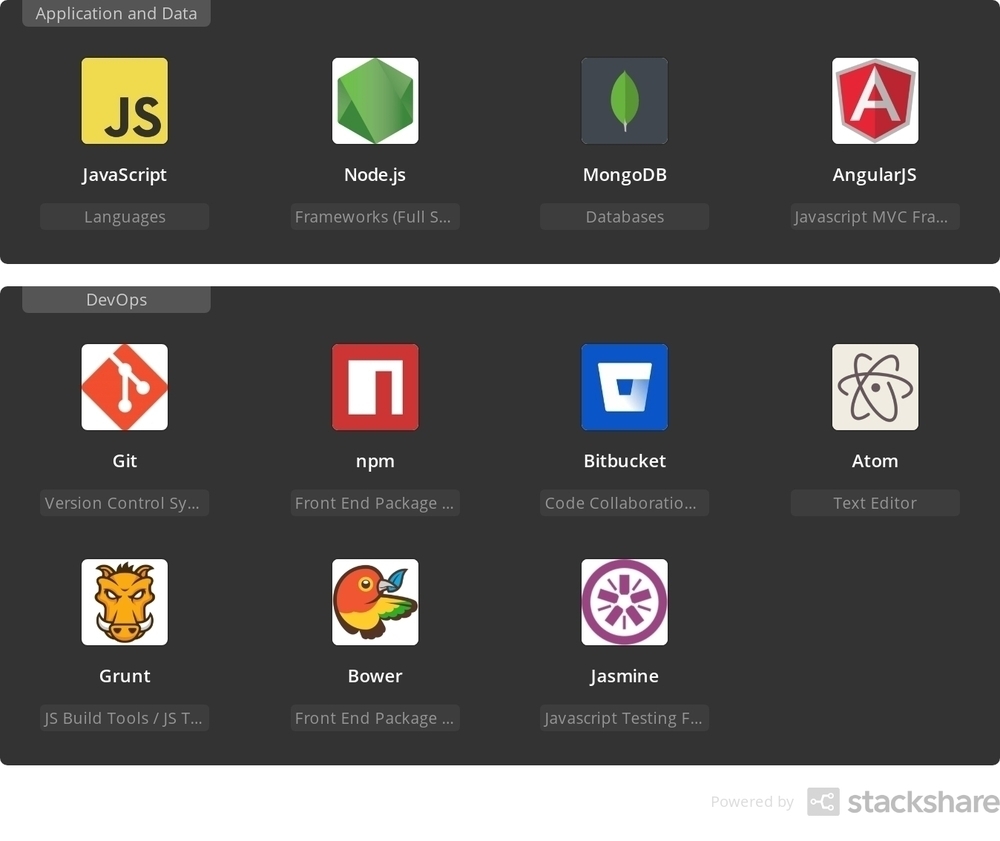Select the AngularJS name link
The width and height of the screenshot is (1000, 841).
pos(875,175)
